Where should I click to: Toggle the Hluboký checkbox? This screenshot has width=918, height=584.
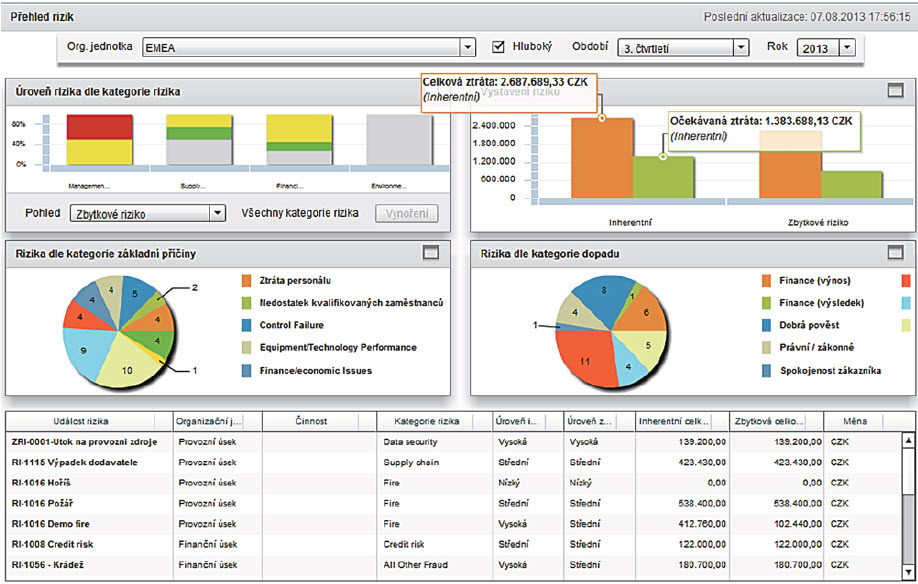(x=498, y=47)
